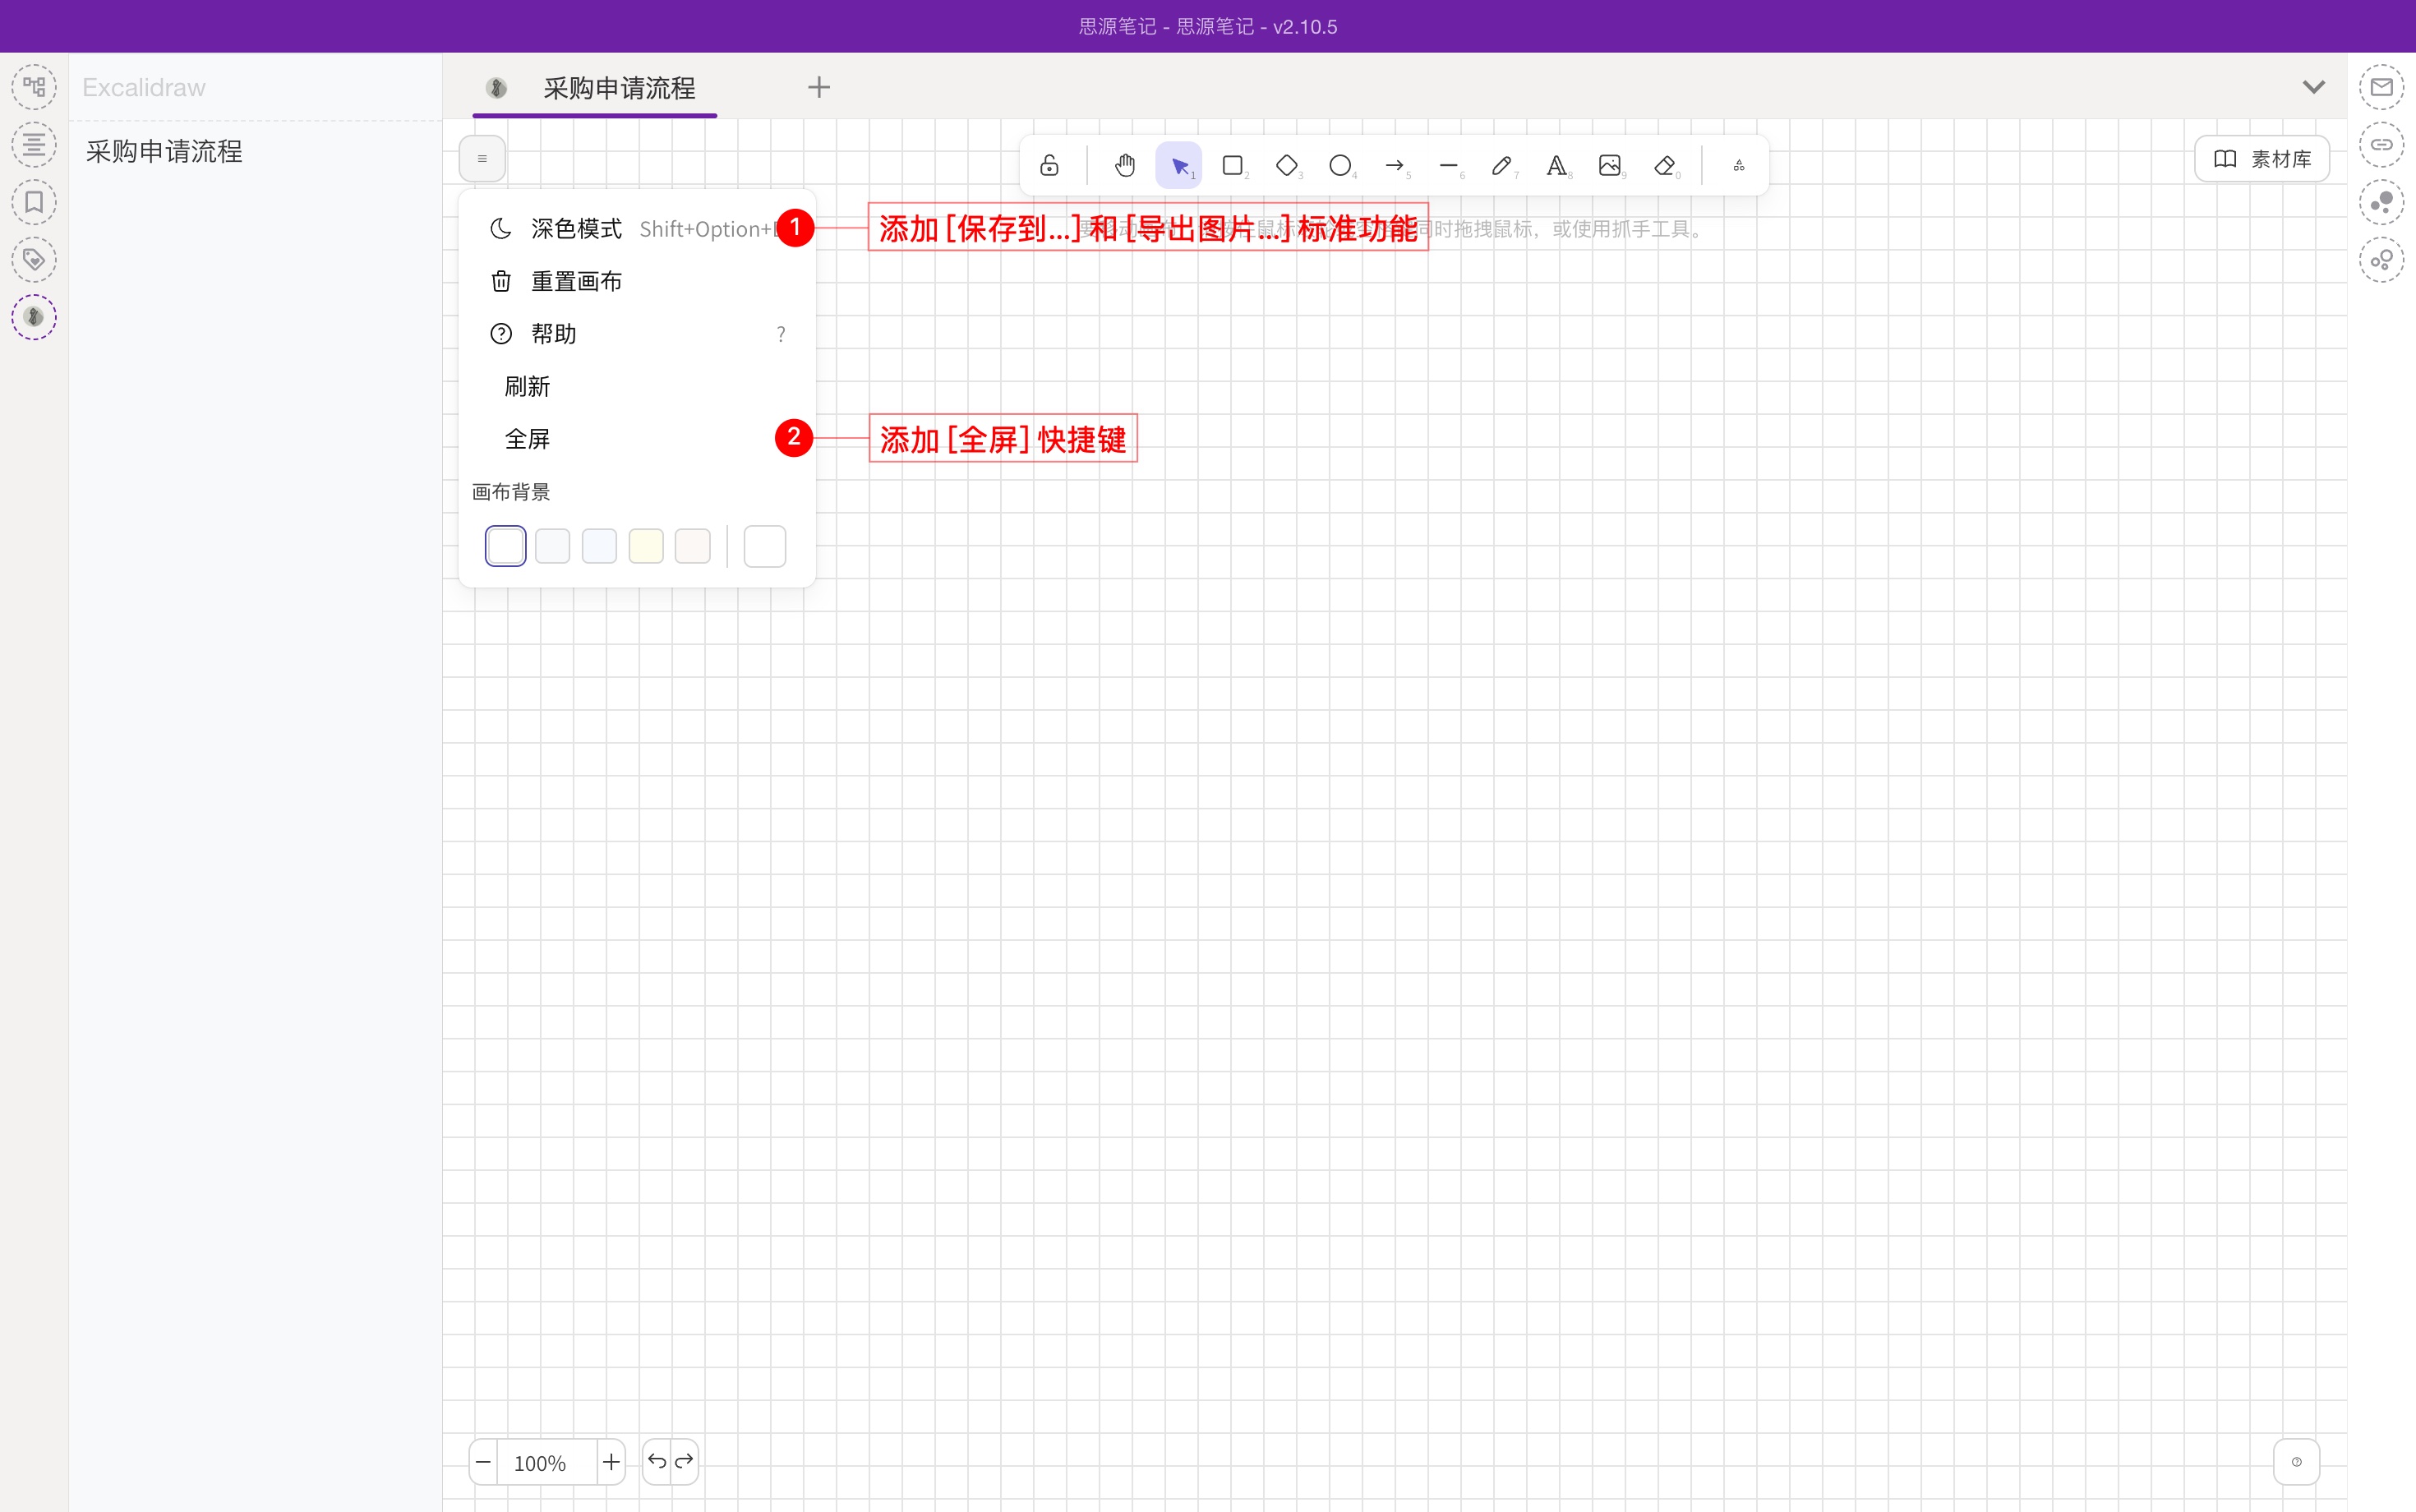Toggle the hamburger main menu button
2416x1512 pixels.
pyautogui.click(x=482, y=158)
